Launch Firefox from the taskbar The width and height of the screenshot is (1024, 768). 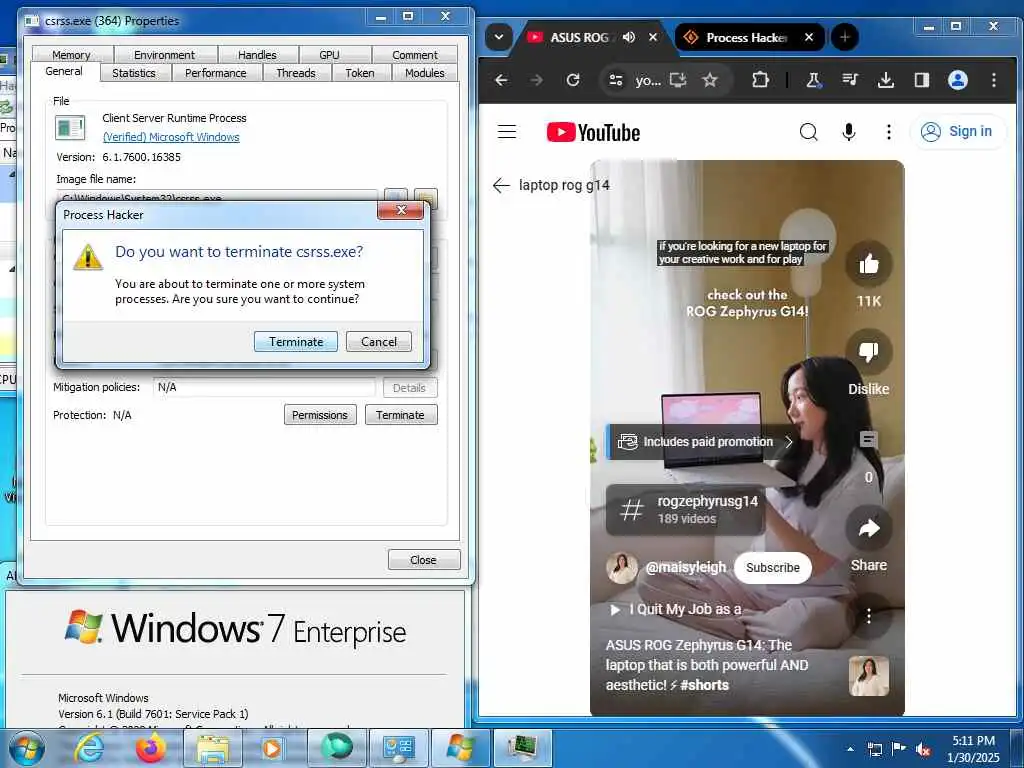150,748
